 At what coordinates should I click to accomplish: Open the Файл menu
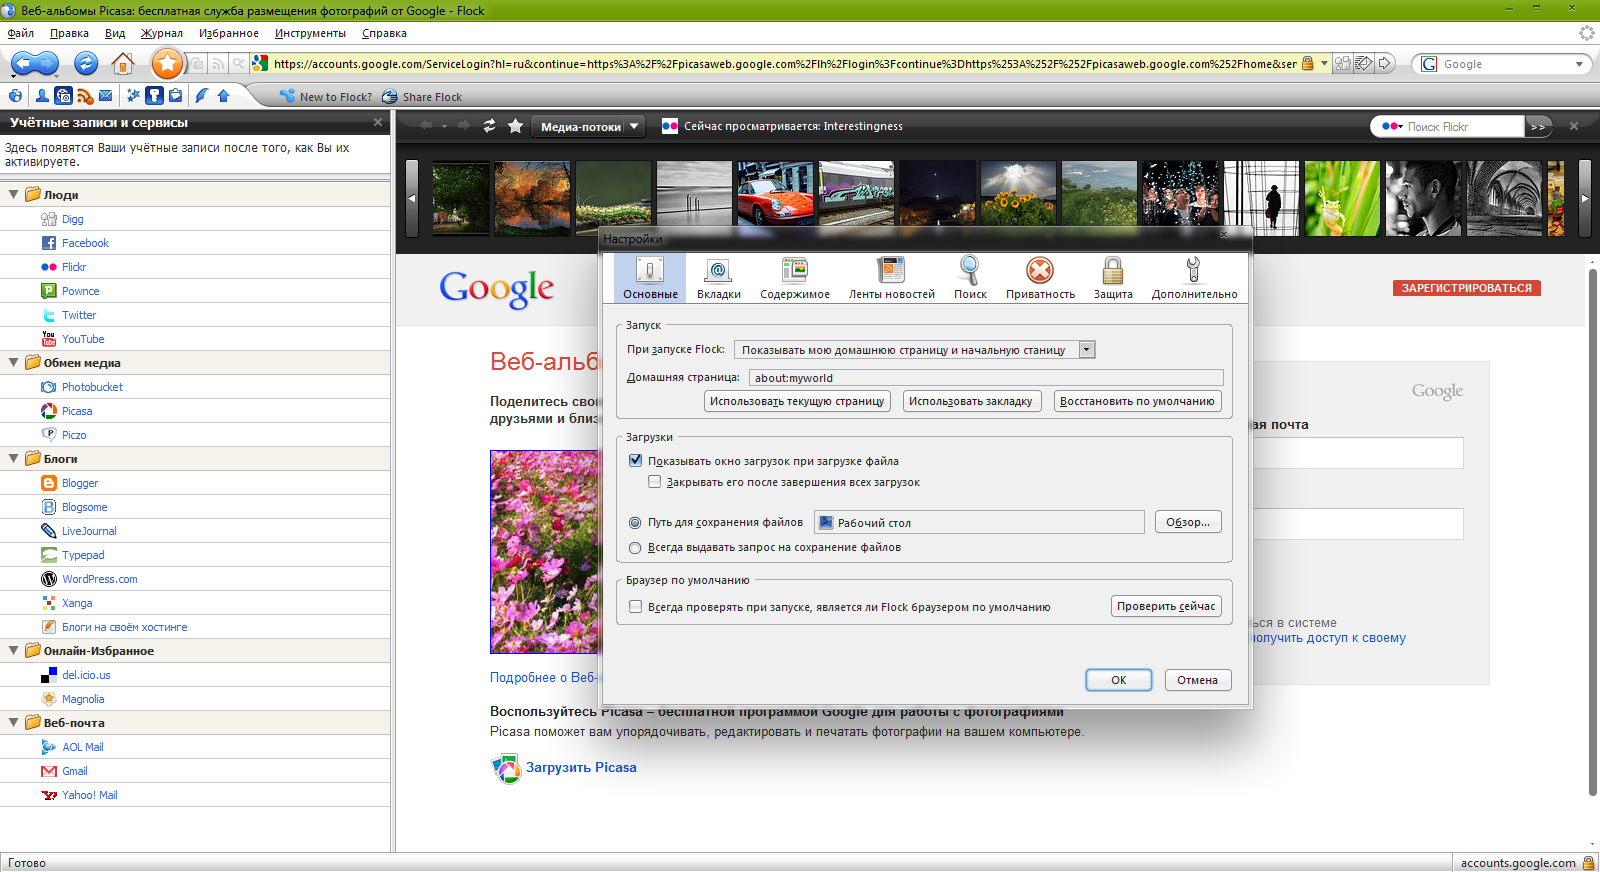click(x=21, y=33)
